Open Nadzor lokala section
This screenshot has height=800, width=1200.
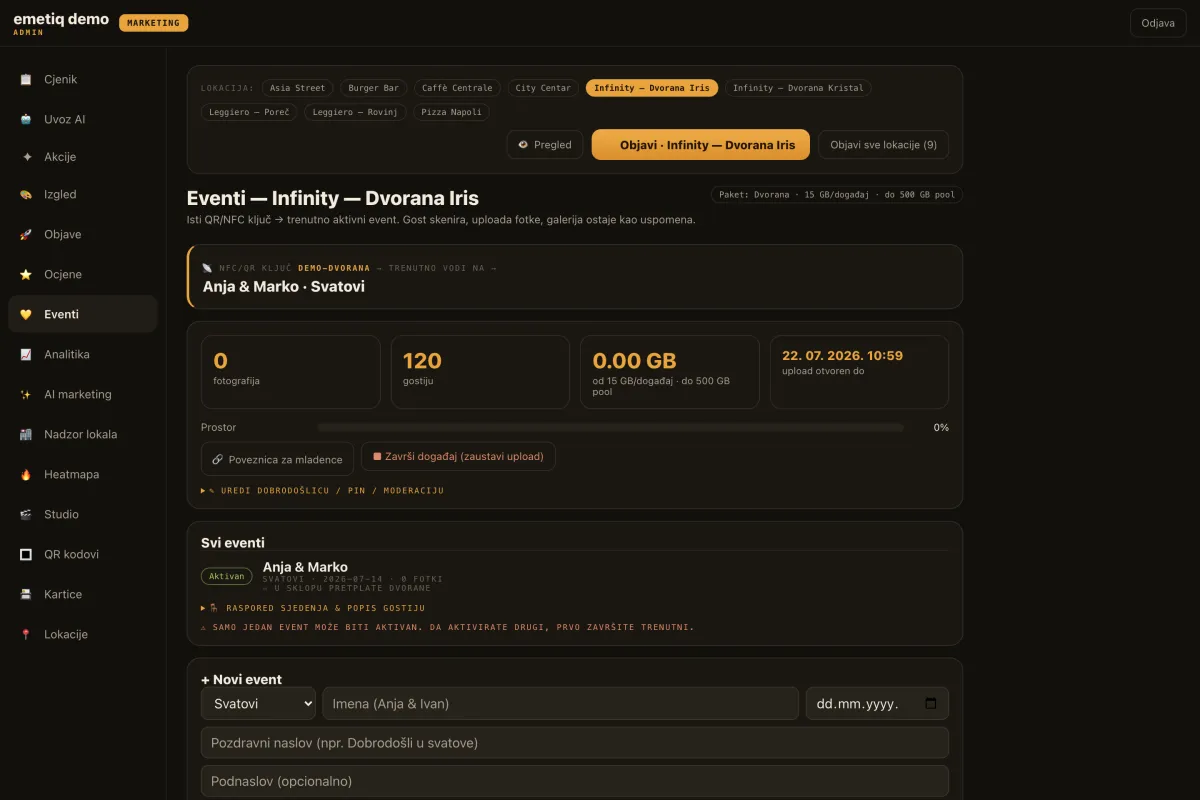(x=83, y=435)
